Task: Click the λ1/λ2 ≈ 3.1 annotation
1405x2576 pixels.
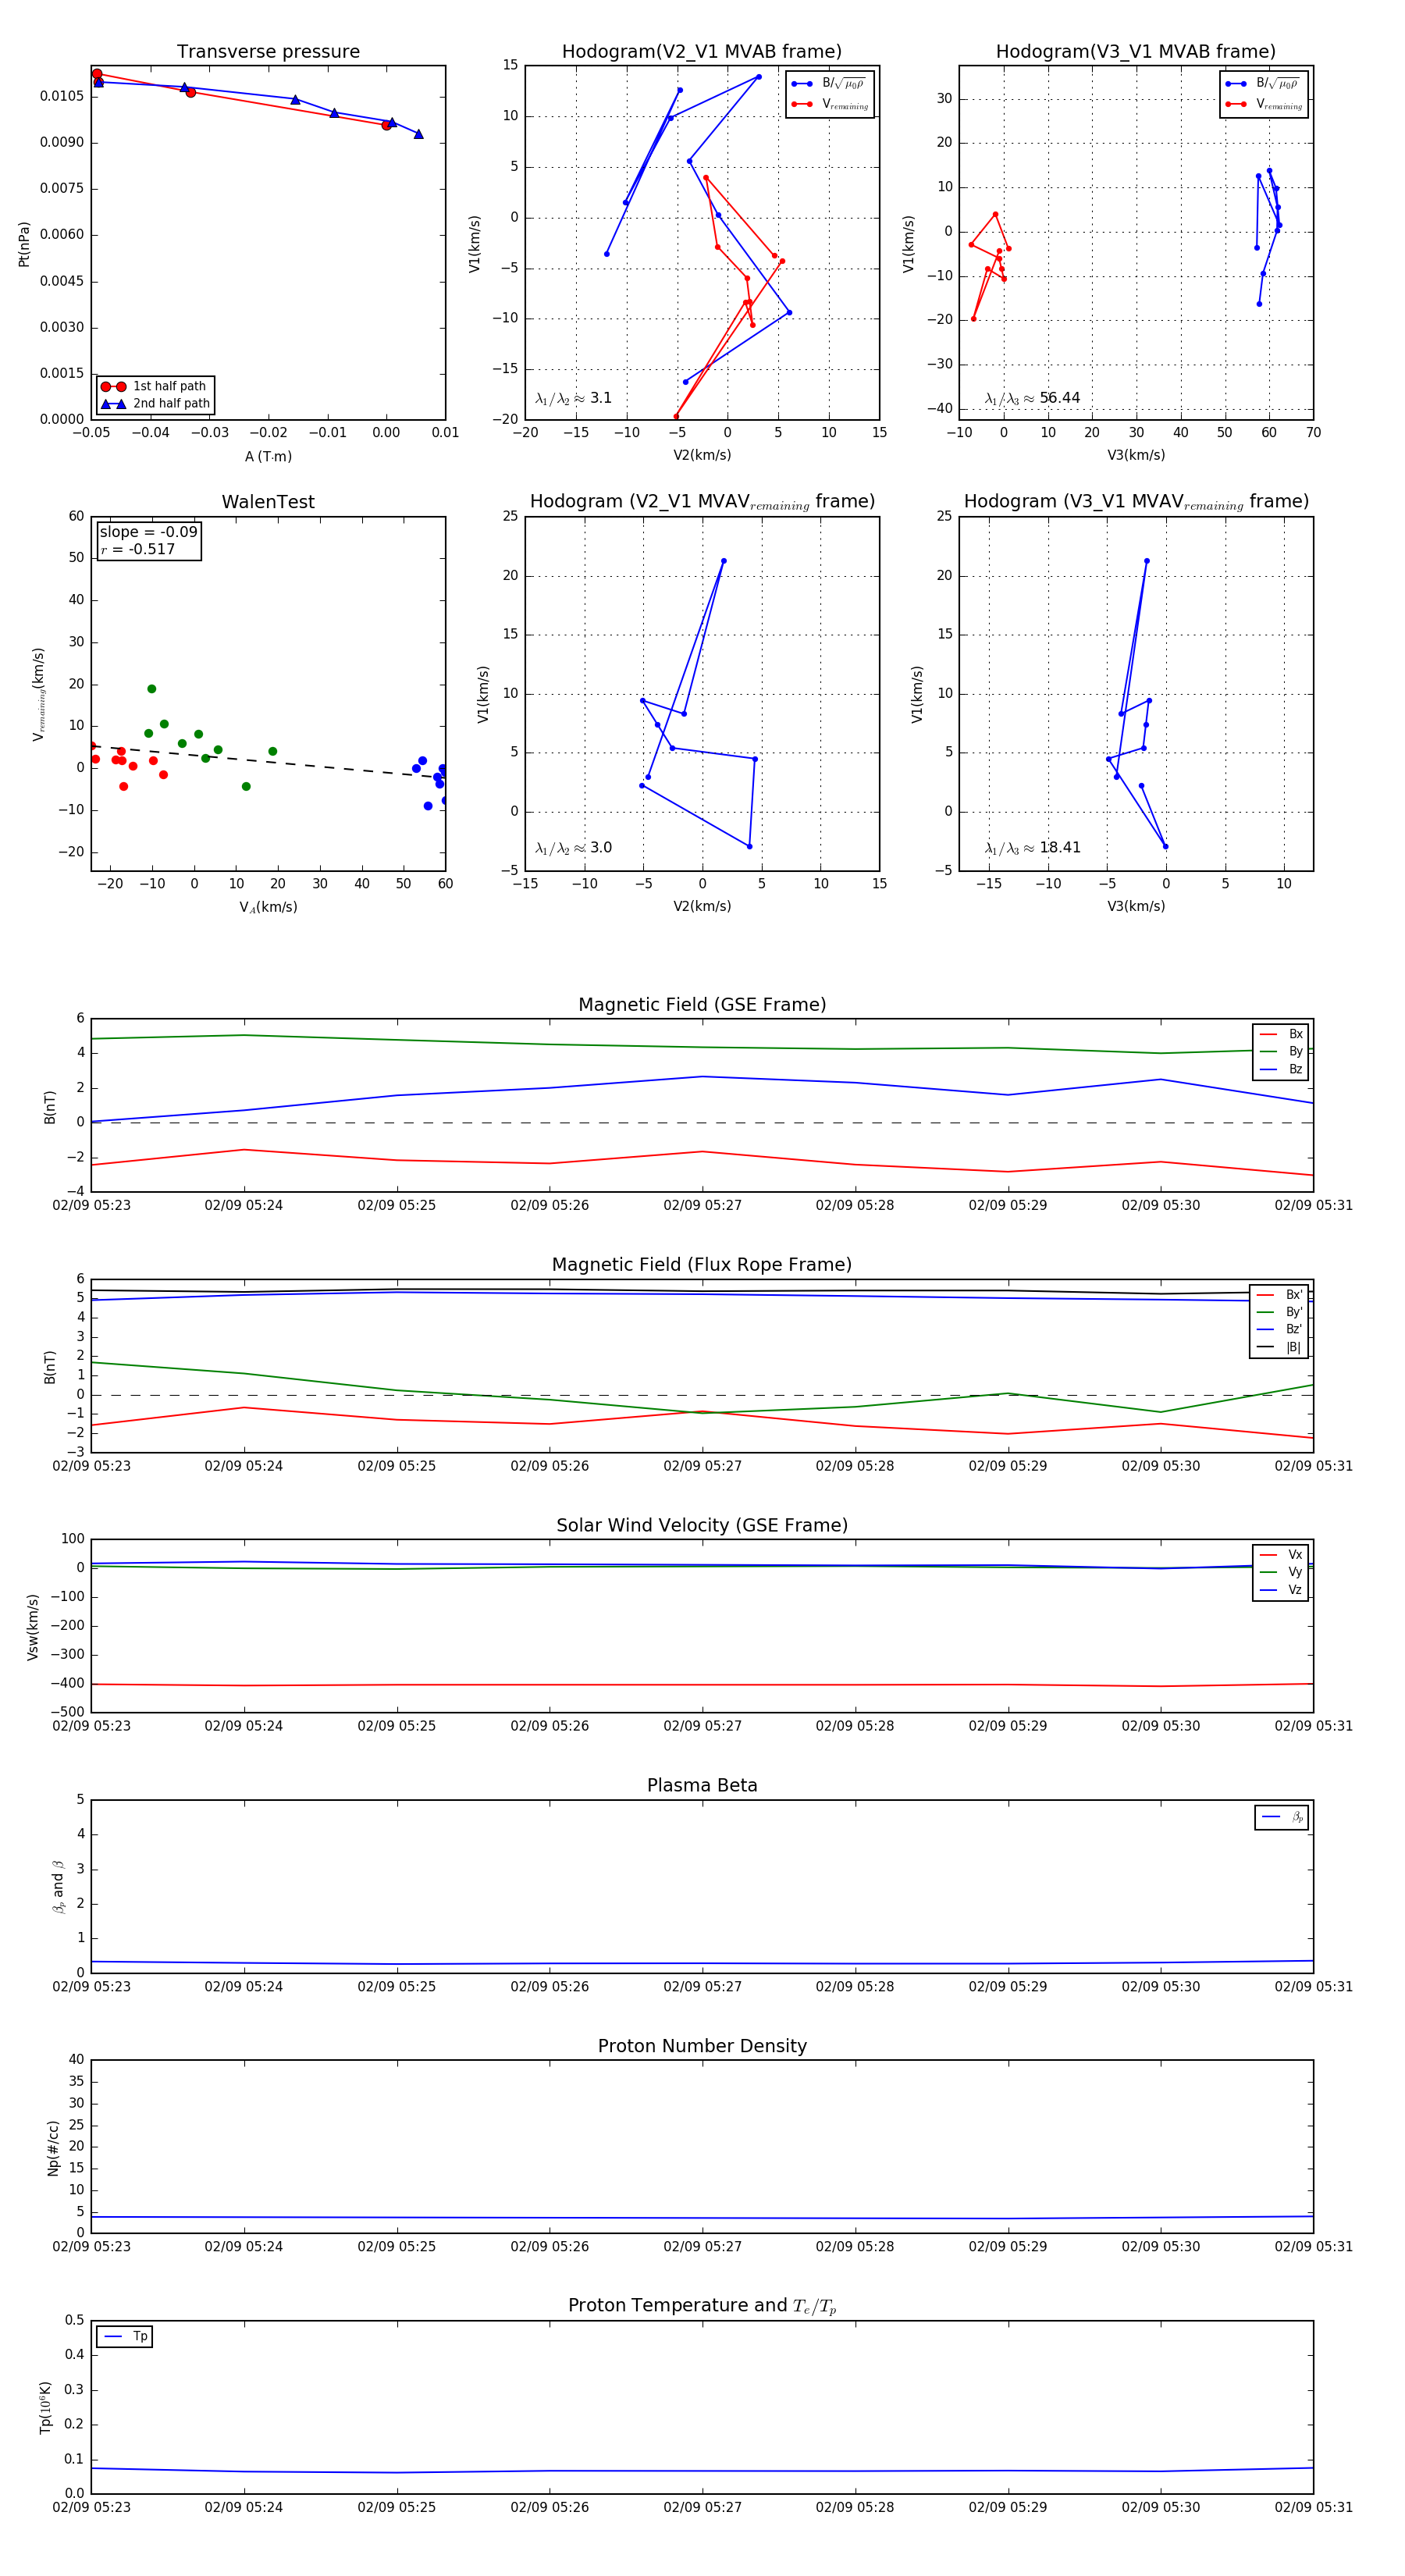Action: (x=573, y=398)
